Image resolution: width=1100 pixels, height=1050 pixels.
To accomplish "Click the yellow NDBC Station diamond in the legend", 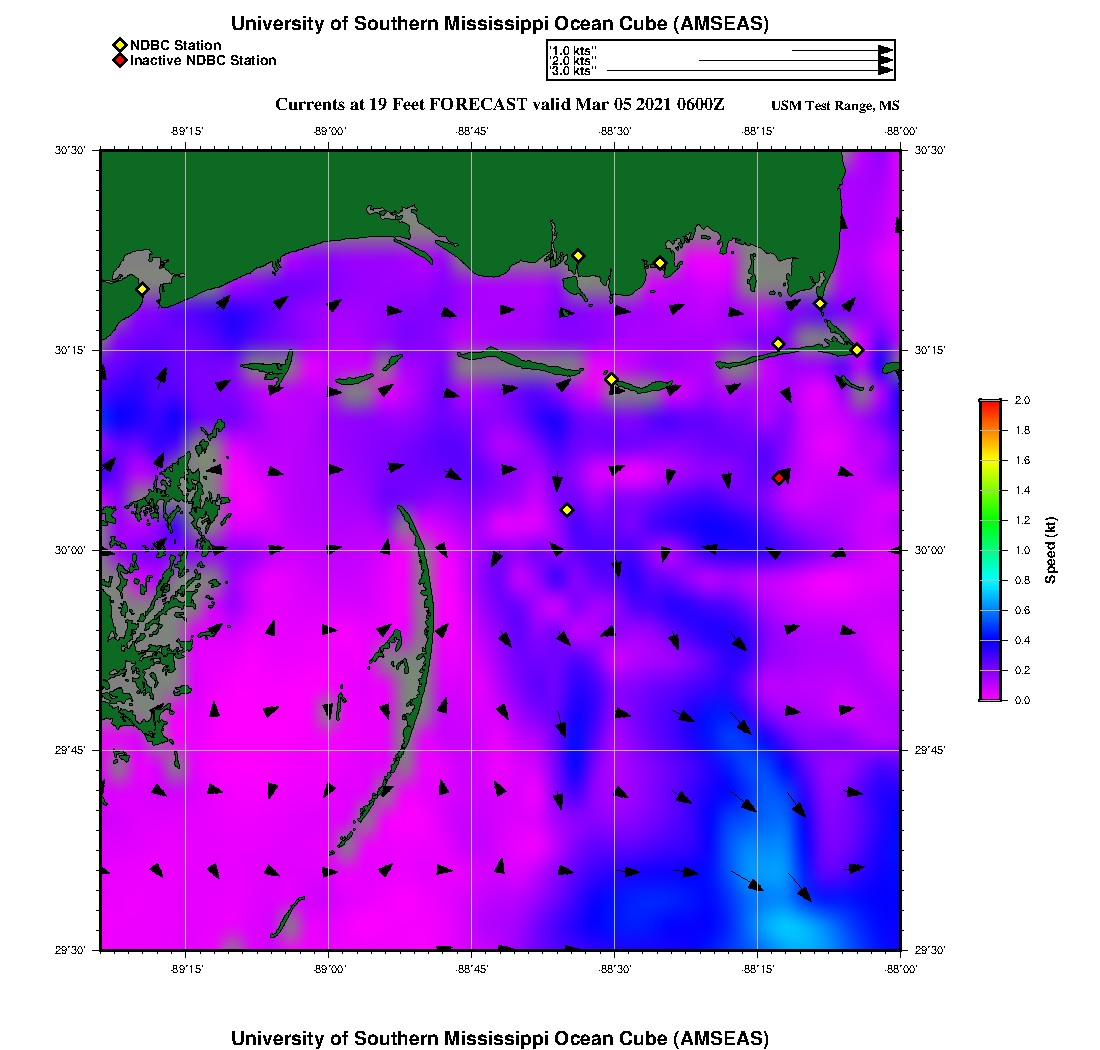I will pyautogui.click(x=119, y=45).
